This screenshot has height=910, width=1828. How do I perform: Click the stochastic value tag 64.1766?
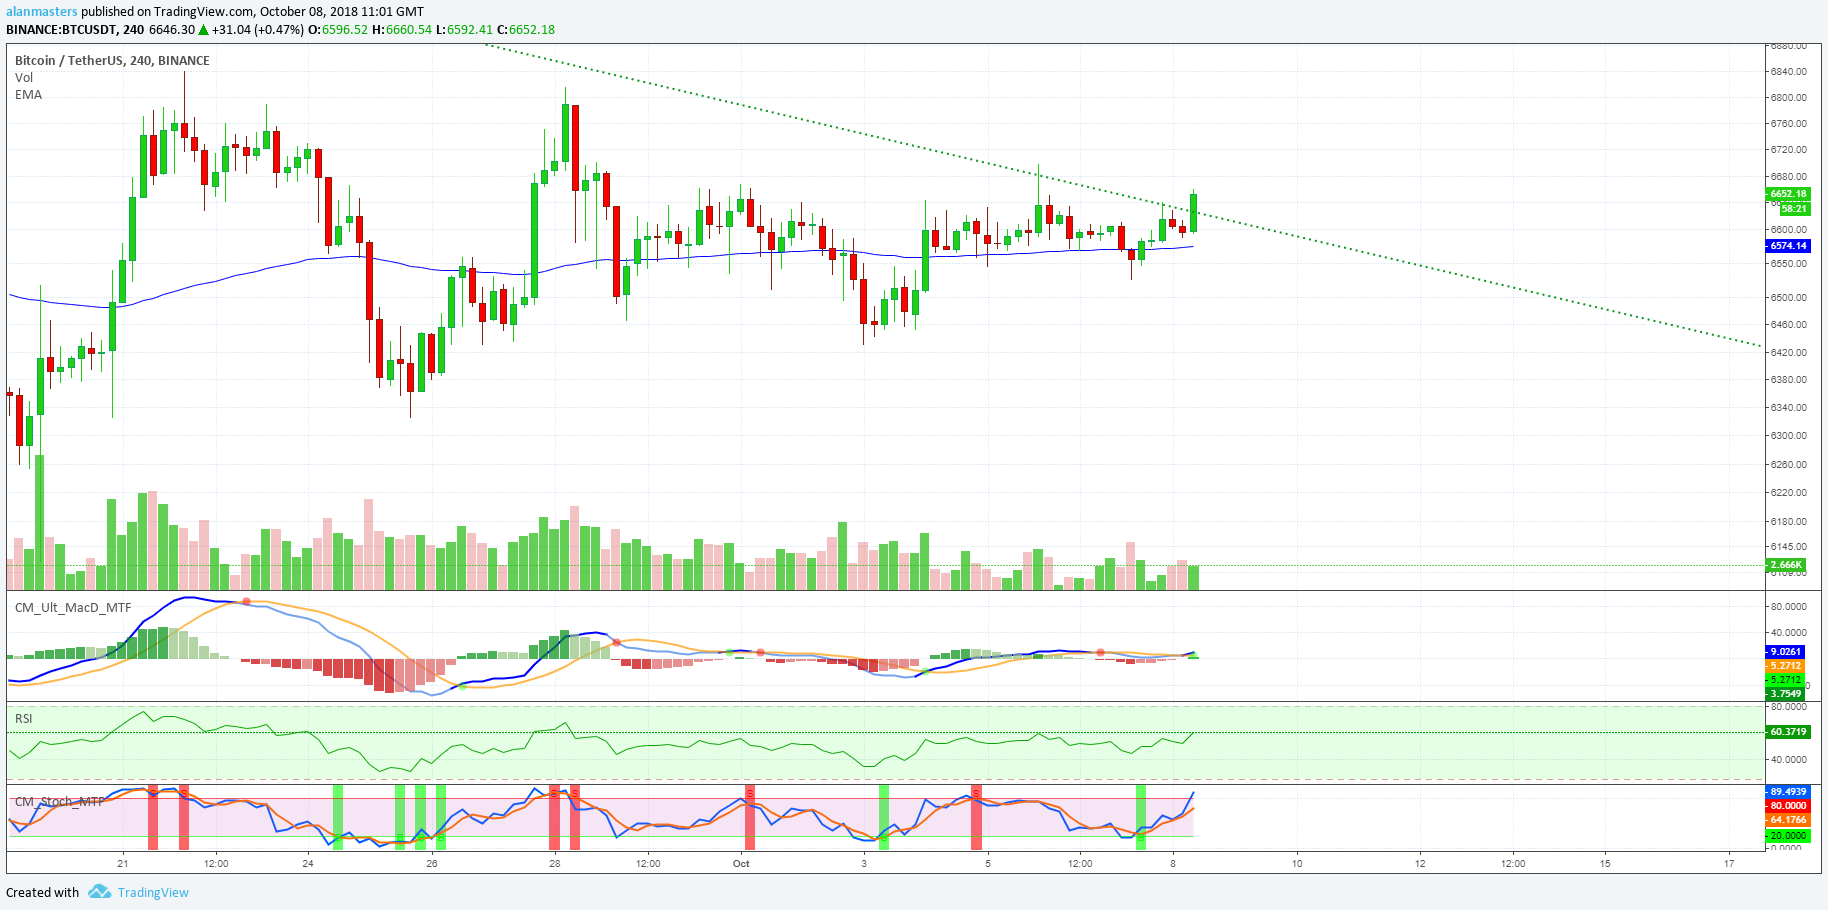1788,820
